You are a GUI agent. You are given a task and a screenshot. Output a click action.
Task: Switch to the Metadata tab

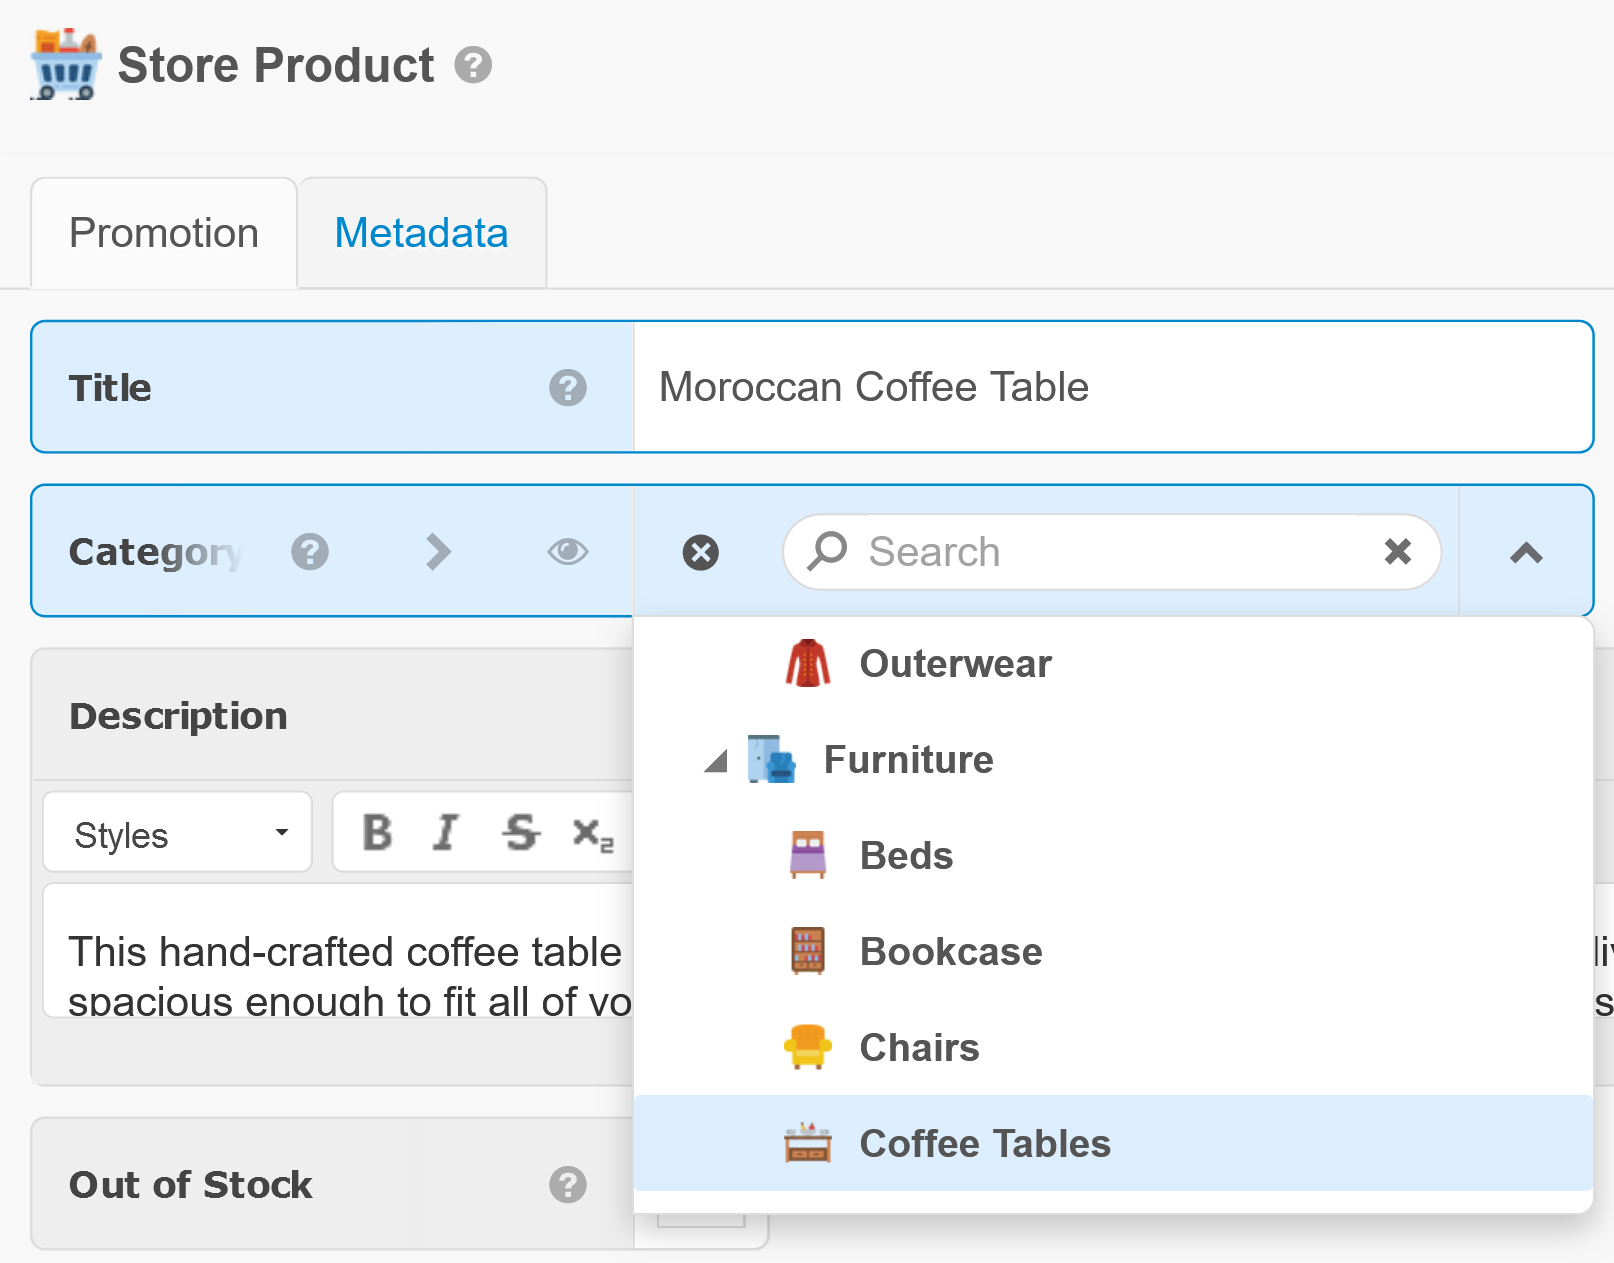[421, 234]
